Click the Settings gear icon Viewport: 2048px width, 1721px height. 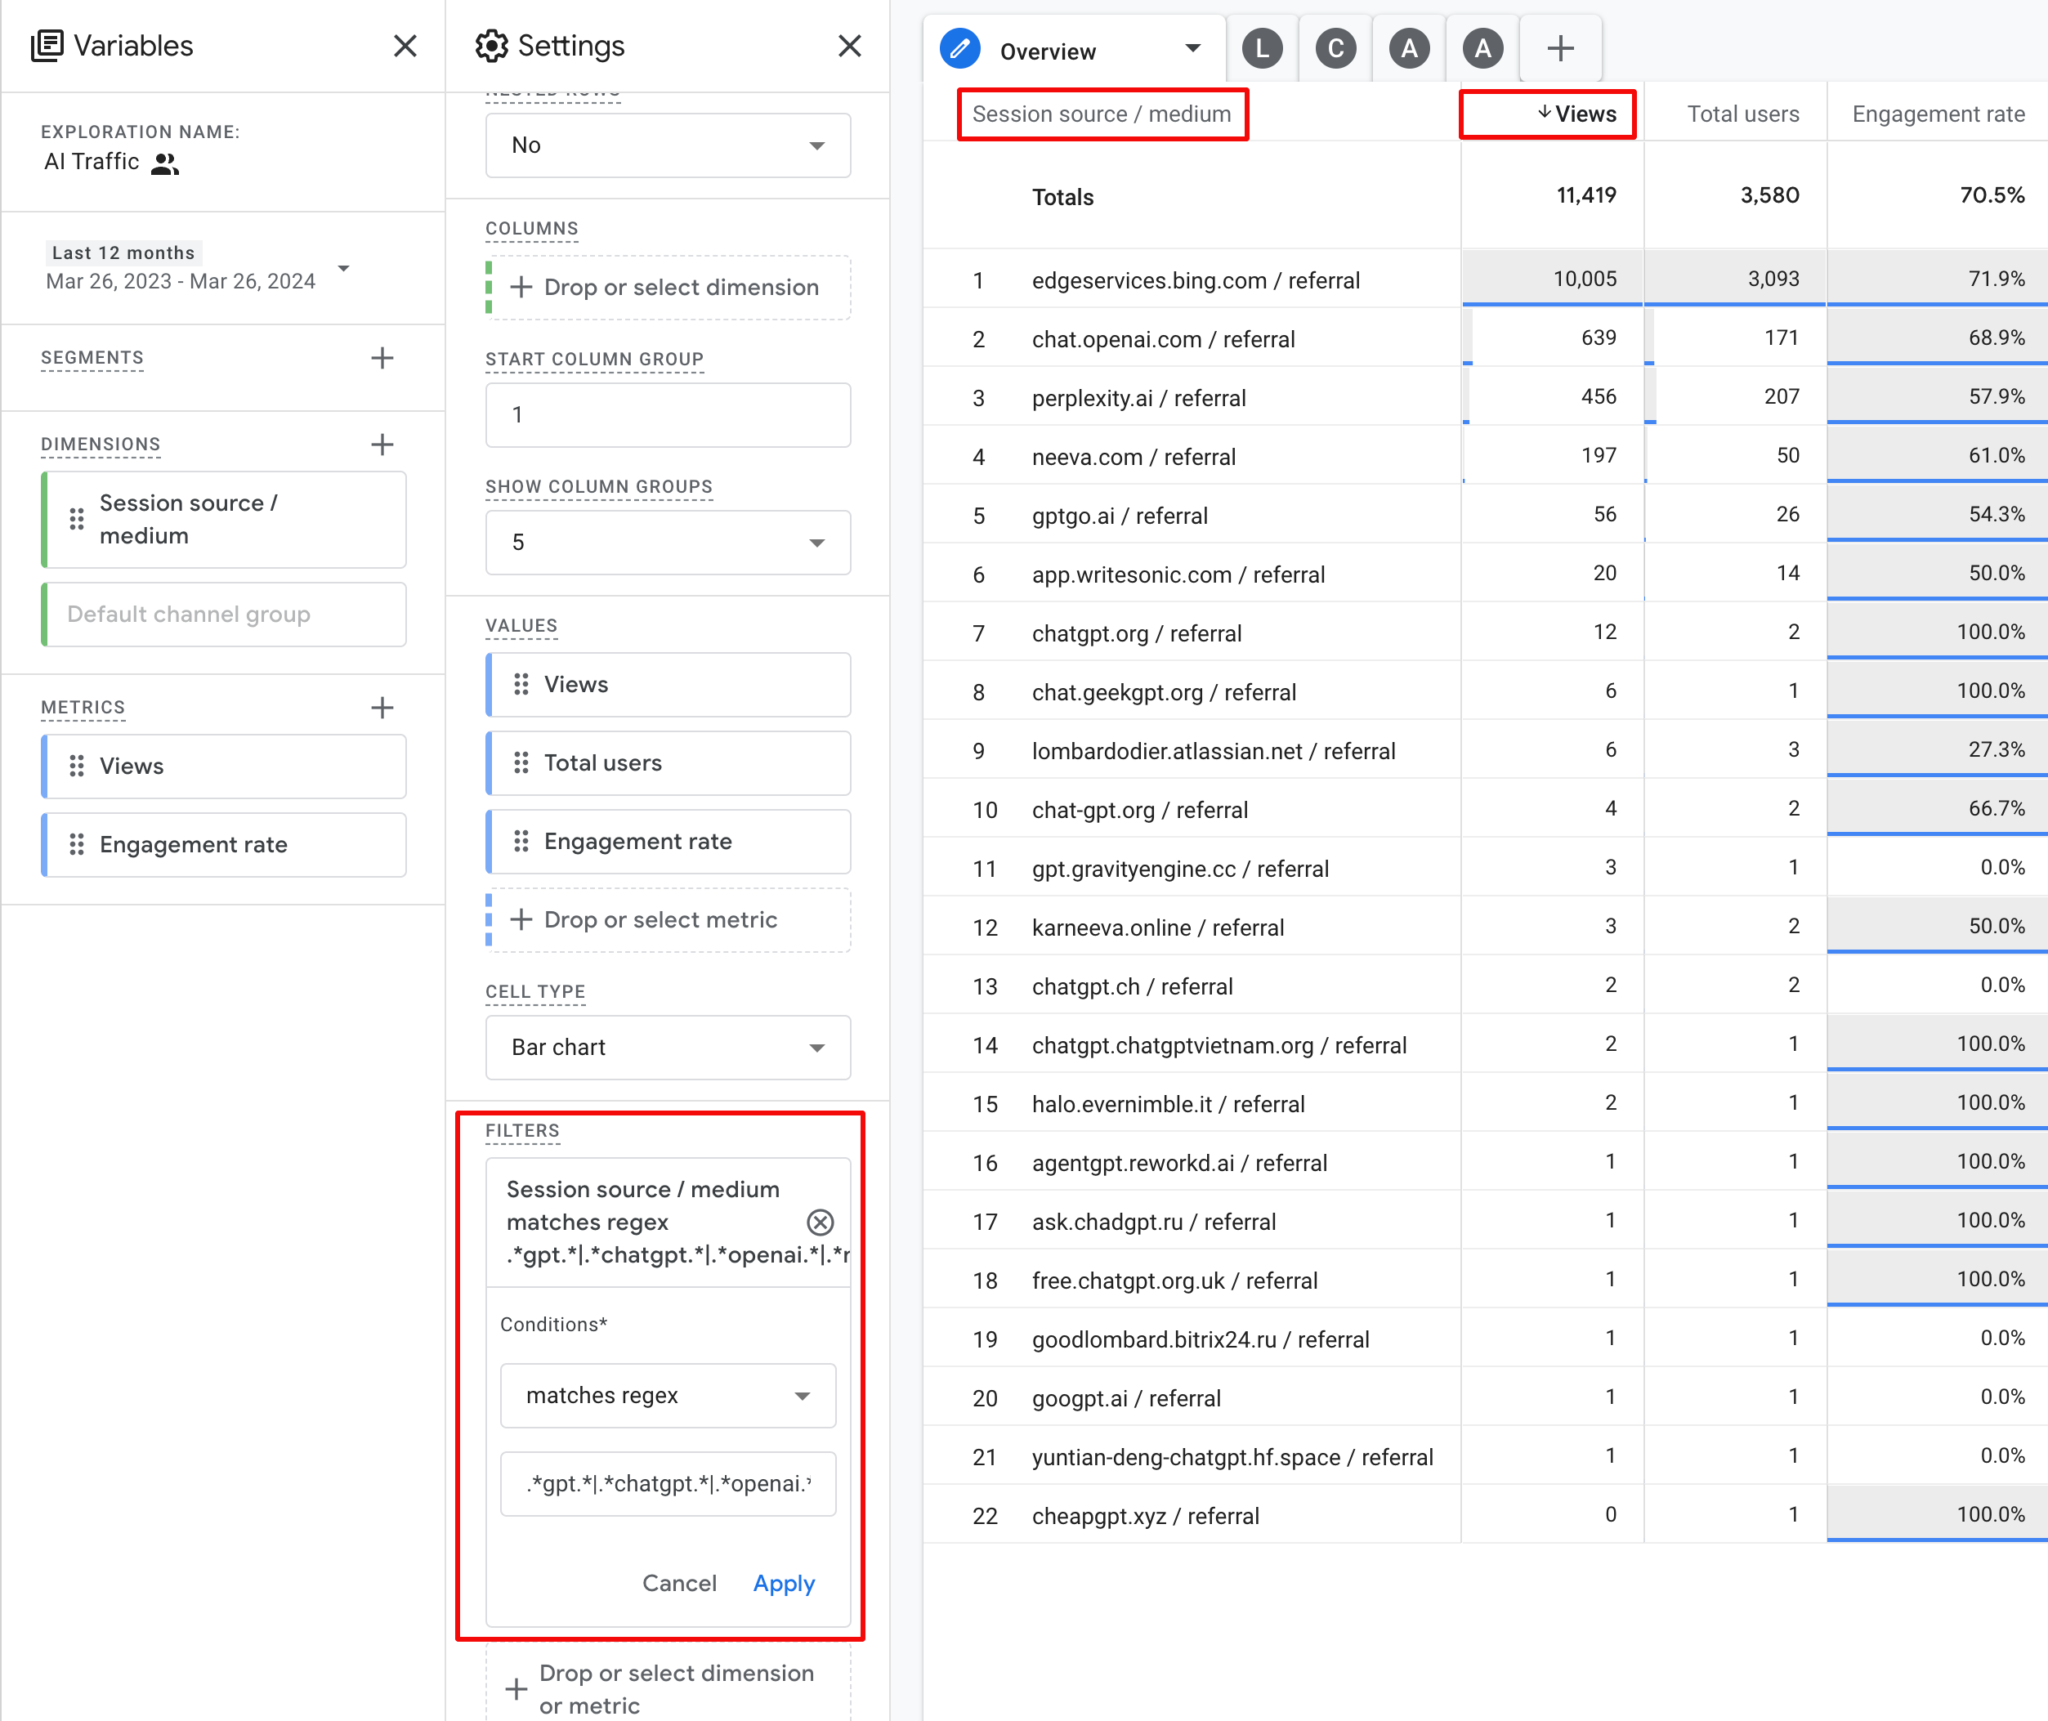tap(491, 46)
